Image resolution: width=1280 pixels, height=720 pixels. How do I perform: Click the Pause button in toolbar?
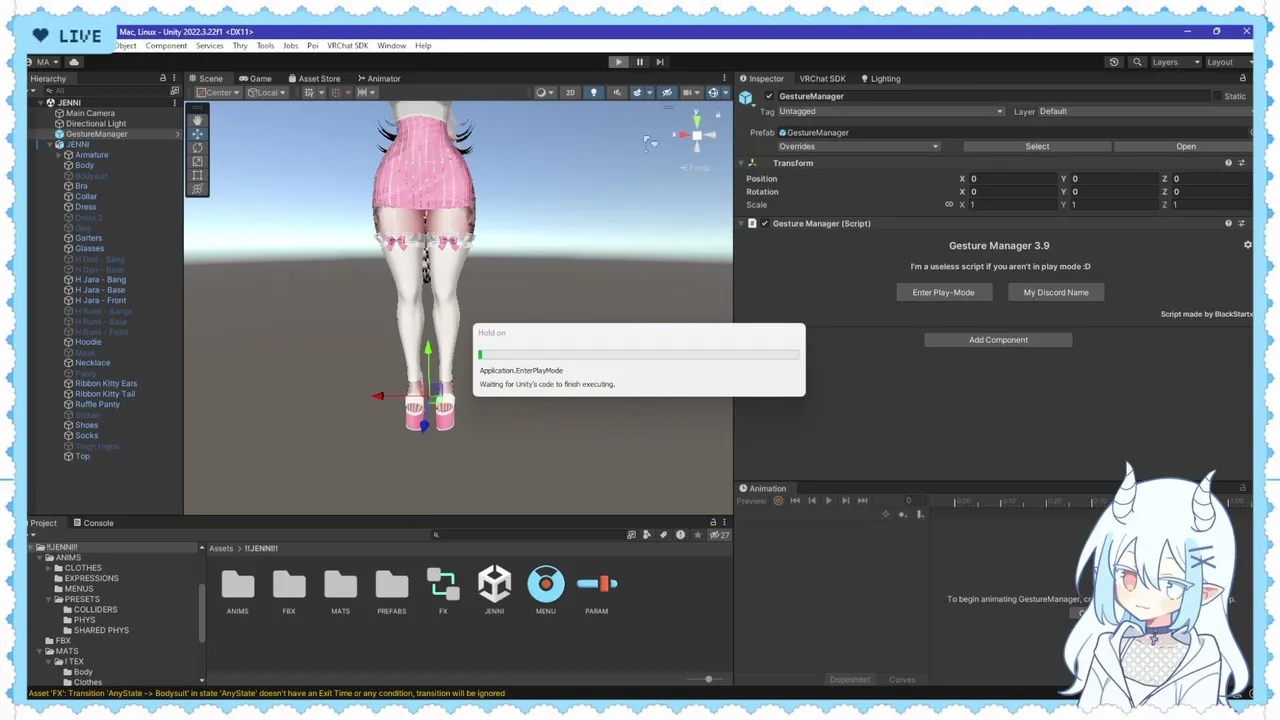640,62
